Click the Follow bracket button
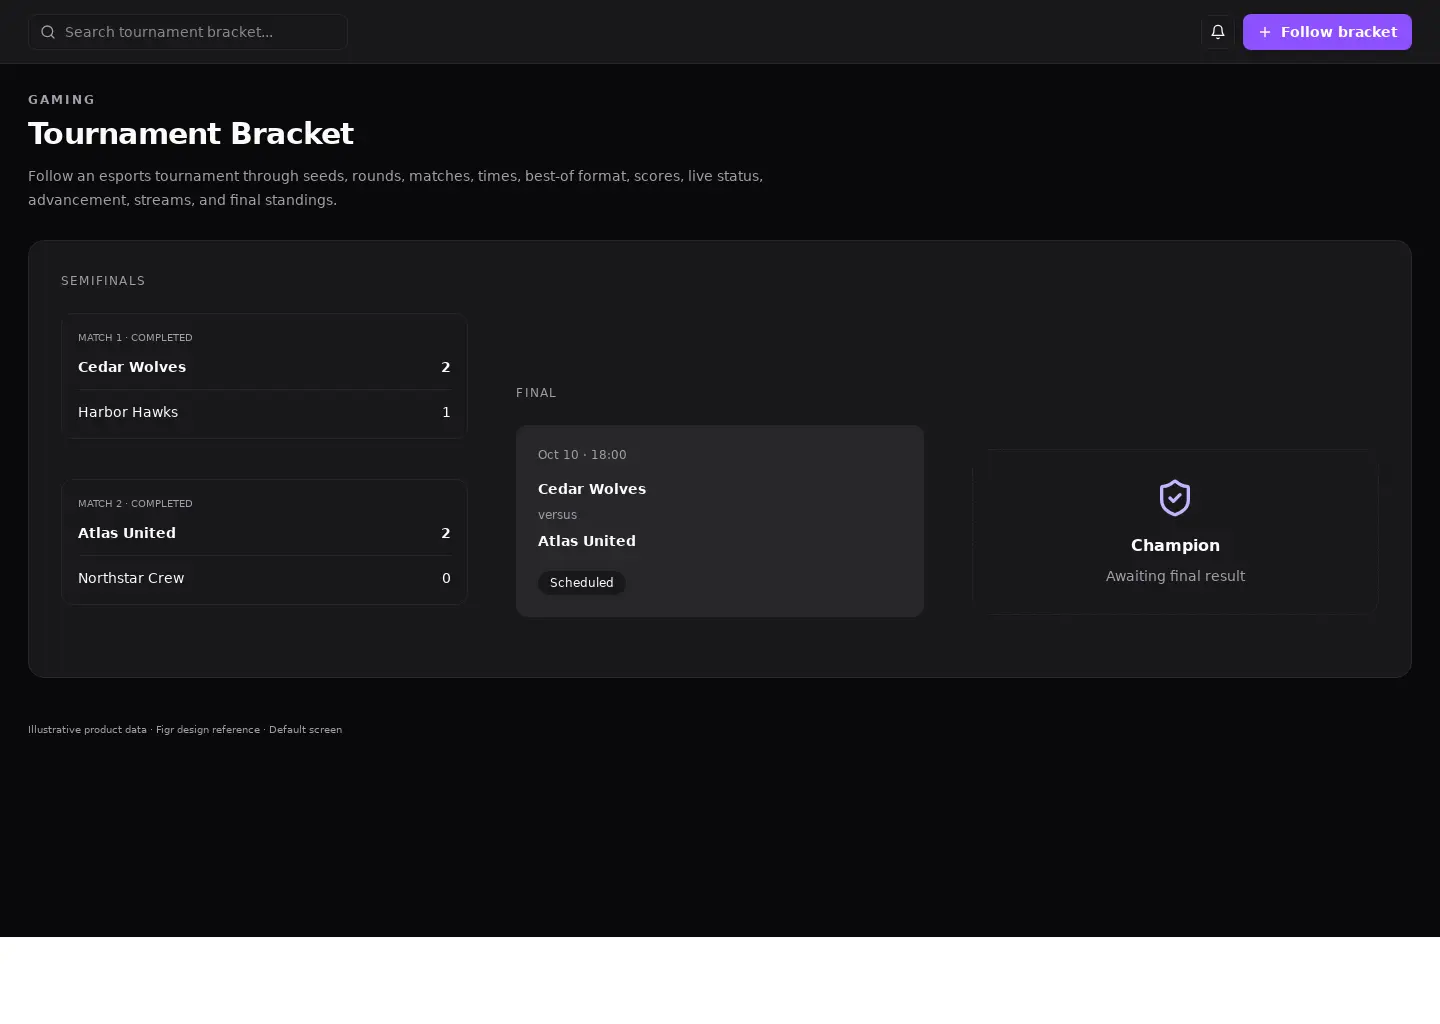1440x1024 pixels. (1327, 32)
